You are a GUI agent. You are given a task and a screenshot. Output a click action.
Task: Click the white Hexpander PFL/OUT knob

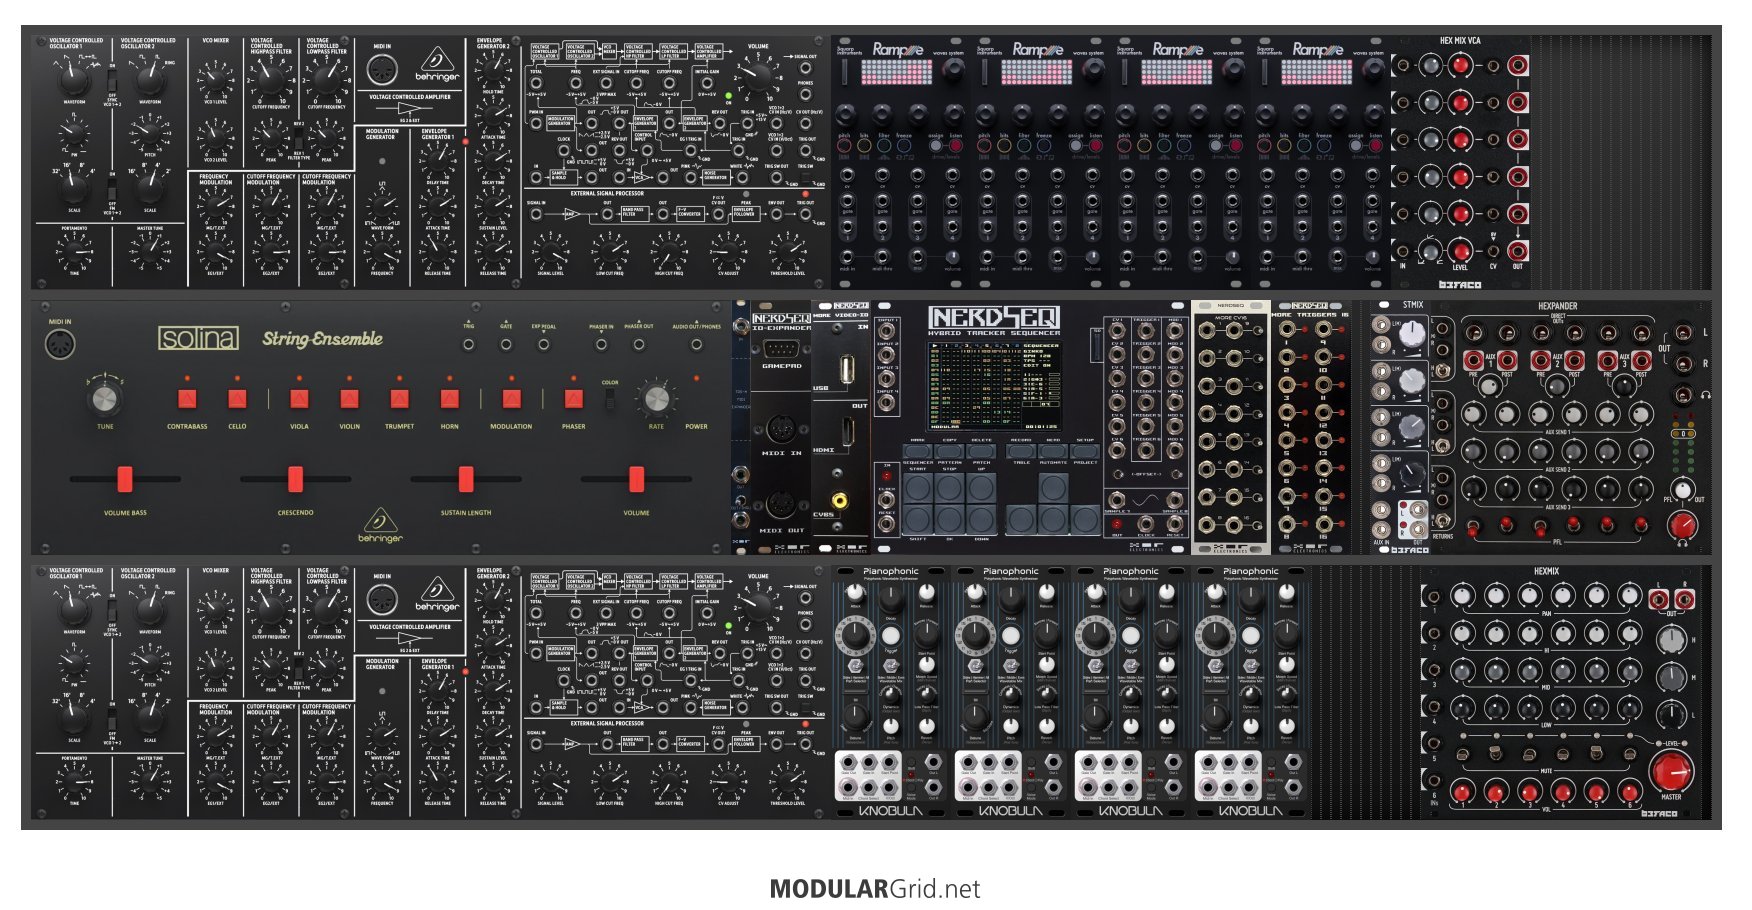[1683, 490]
